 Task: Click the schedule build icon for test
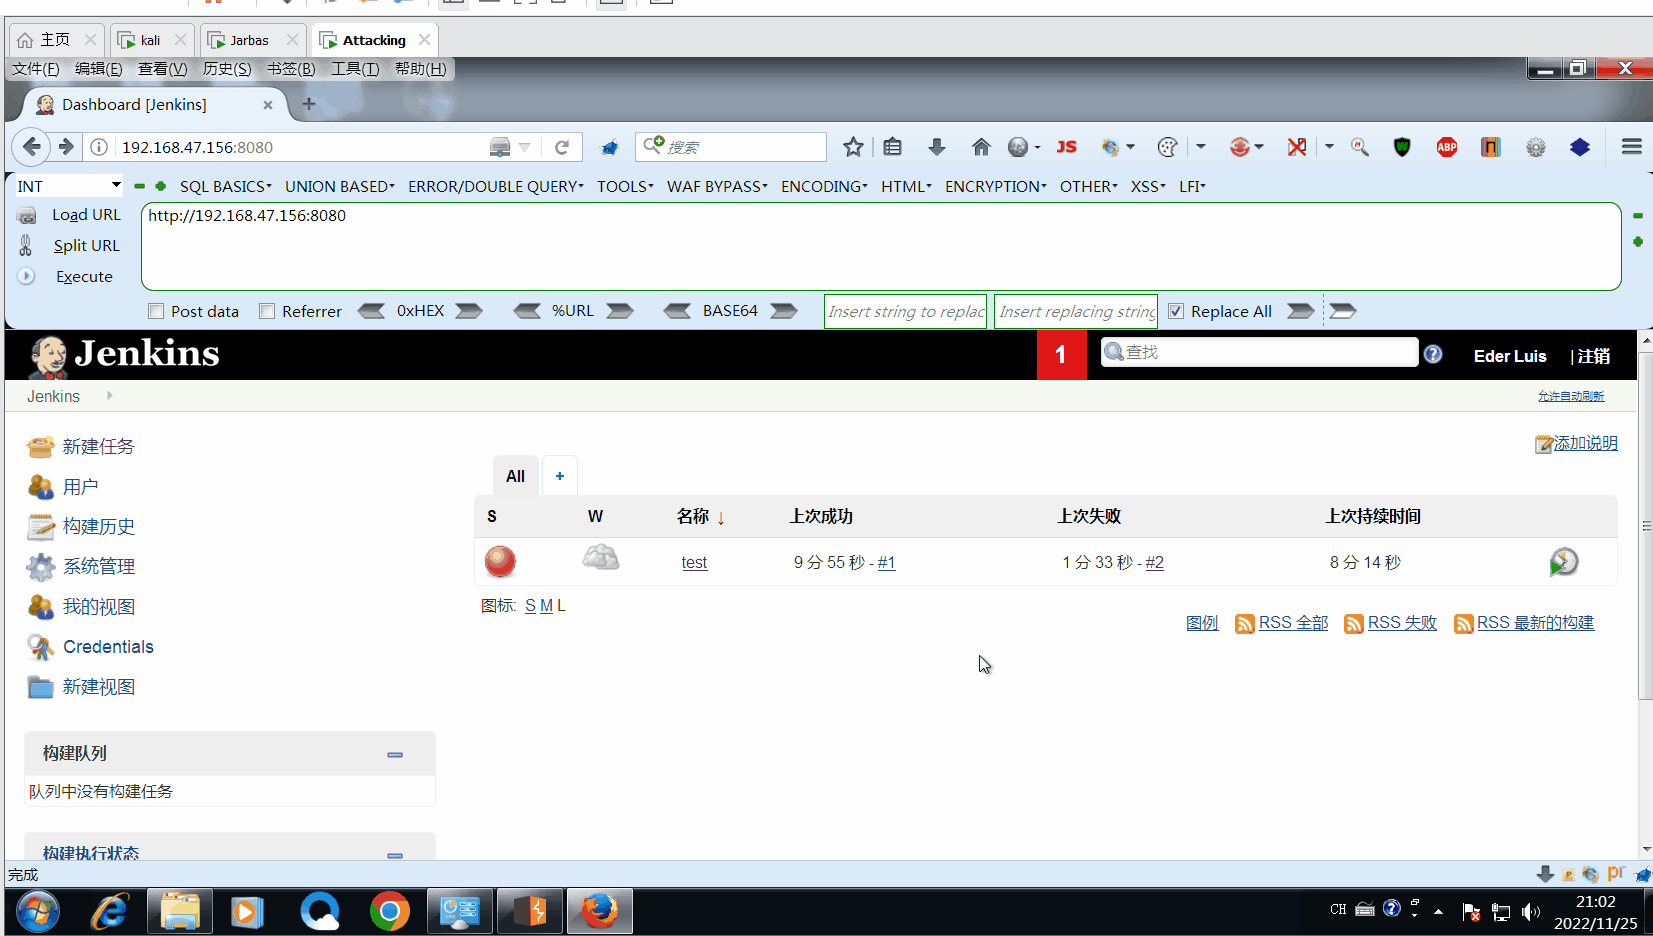(1563, 562)
